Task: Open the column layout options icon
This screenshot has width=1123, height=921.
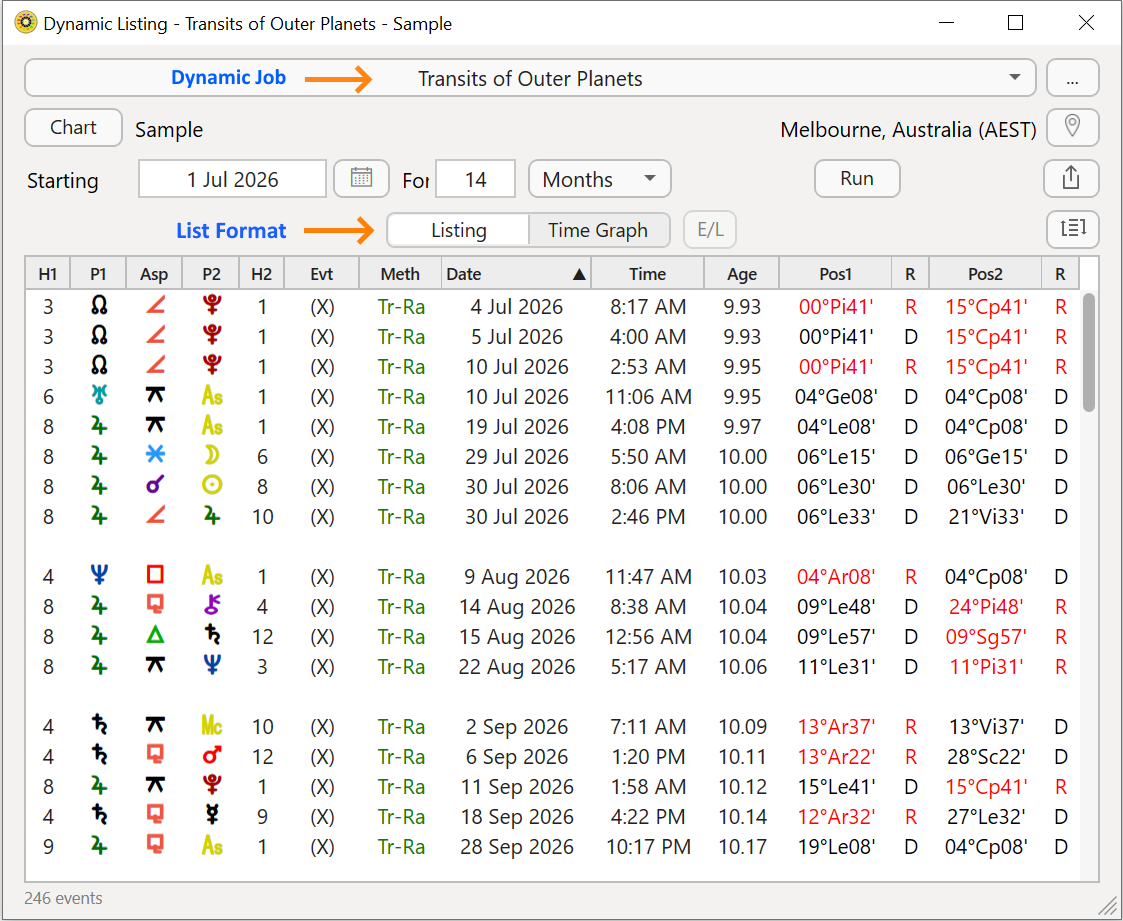Action: click(1073, 229)
